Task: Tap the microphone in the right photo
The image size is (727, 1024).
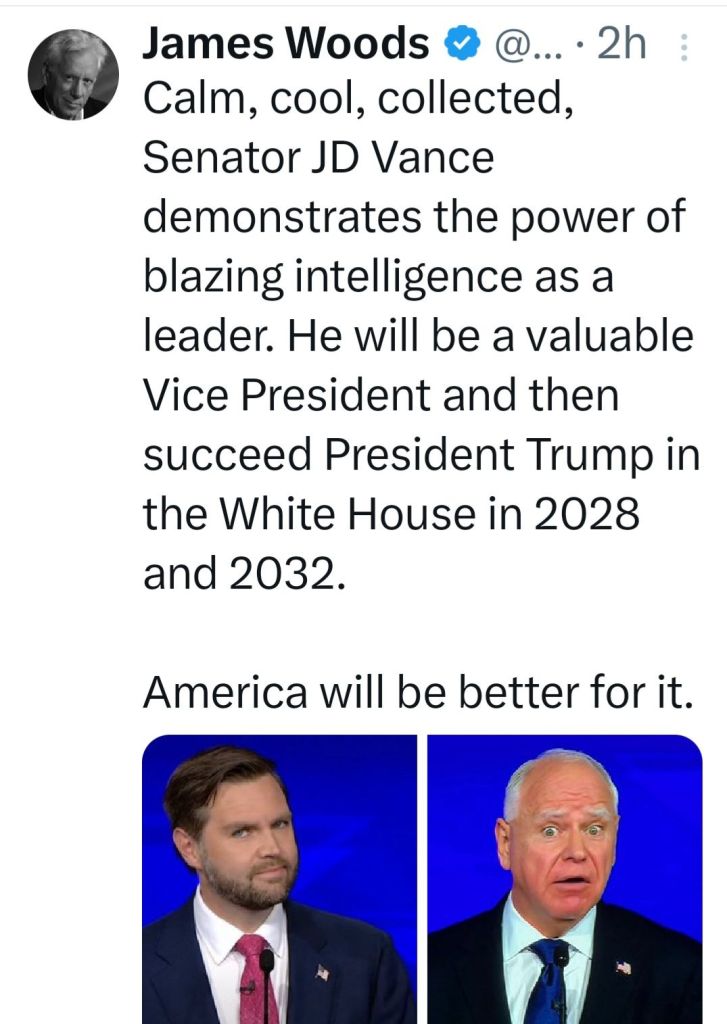Action: point(561,959)
